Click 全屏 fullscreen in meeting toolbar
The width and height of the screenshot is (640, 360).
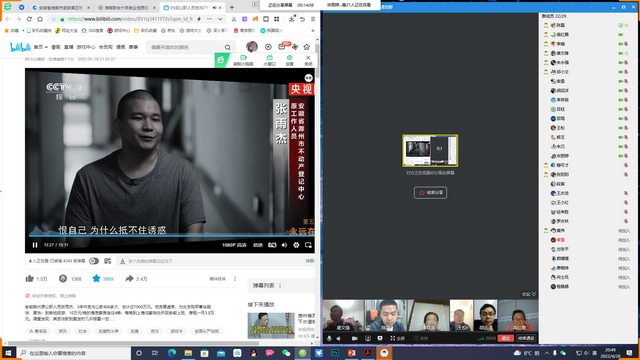point(397,338)
